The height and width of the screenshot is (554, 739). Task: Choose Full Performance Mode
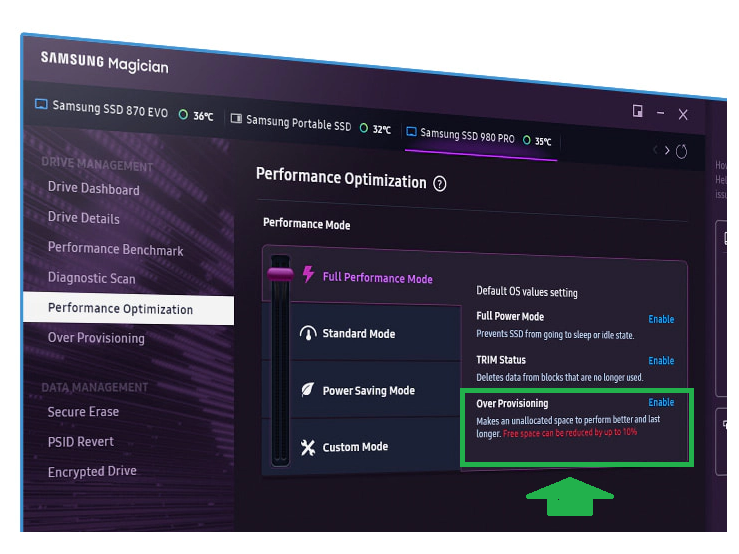[x=377, y=277]
